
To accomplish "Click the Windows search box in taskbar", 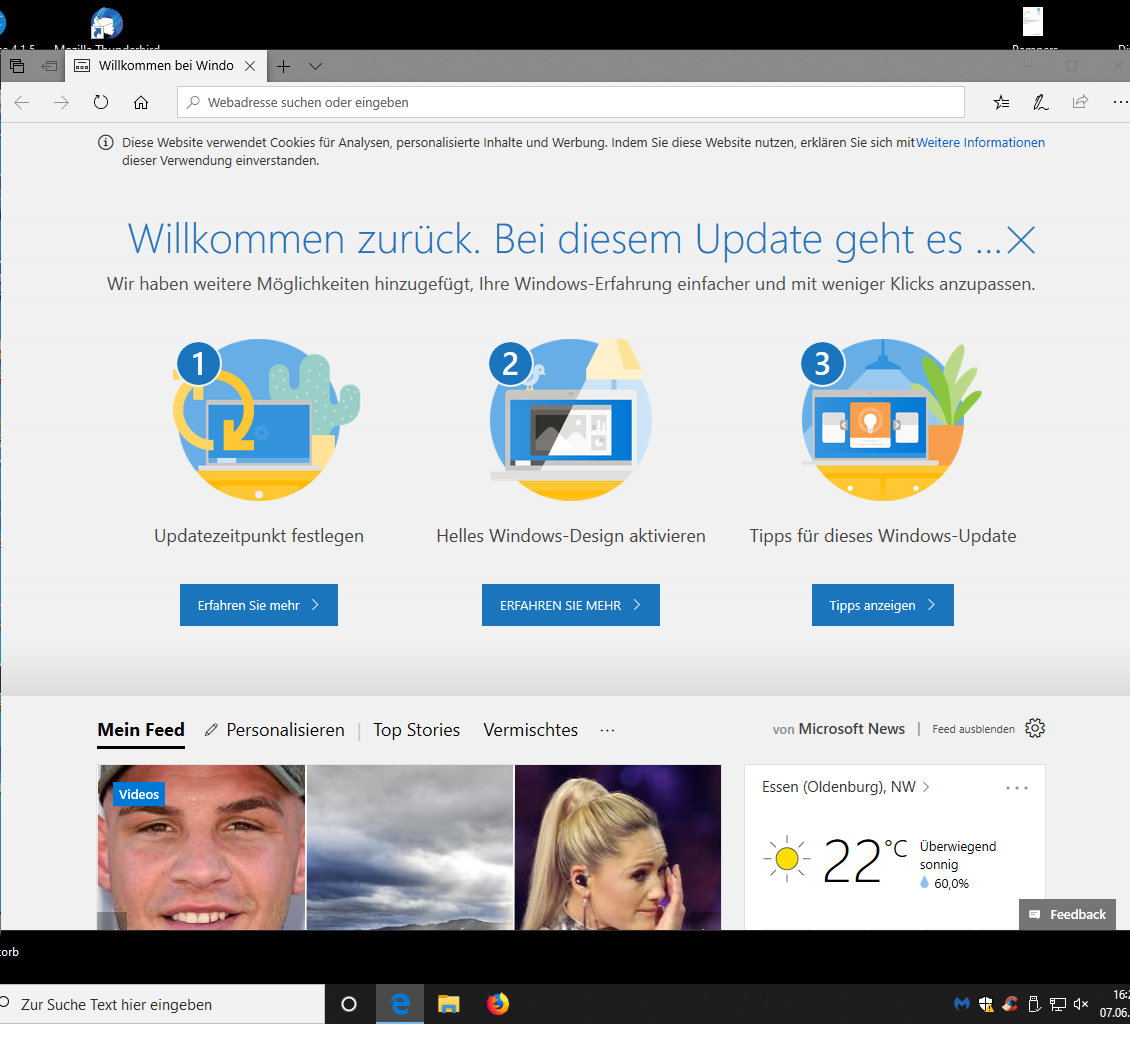I will coord(162,1004).
